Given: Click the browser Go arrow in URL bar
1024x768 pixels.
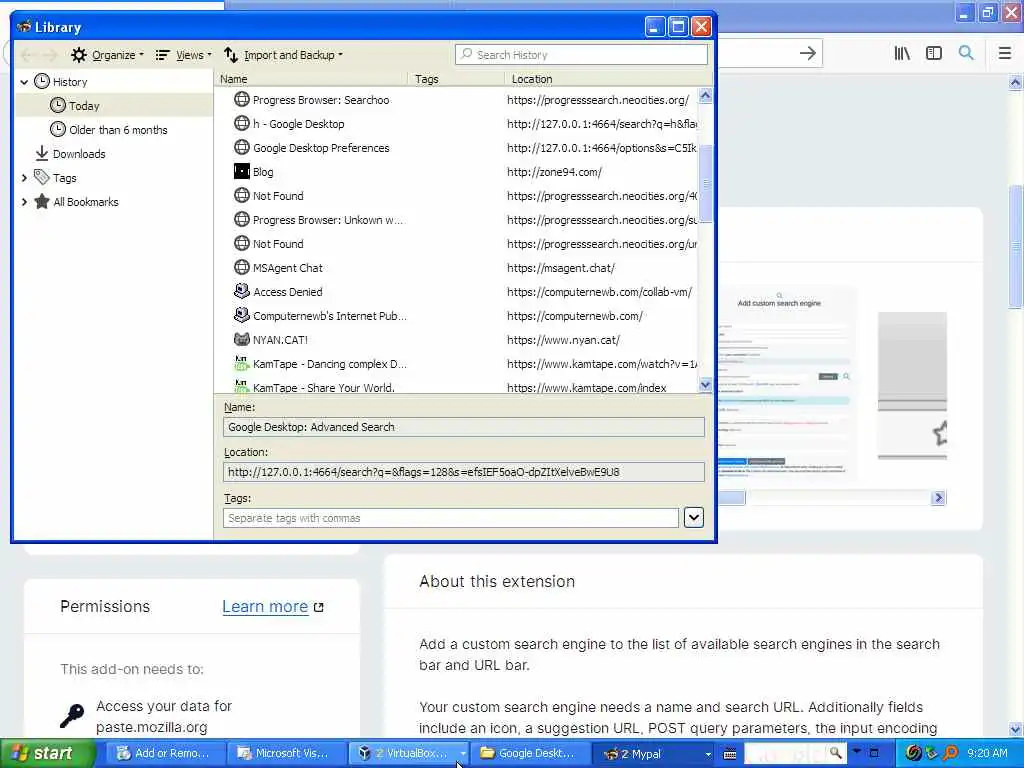Looking at the screenshot, I should (808, 54).
